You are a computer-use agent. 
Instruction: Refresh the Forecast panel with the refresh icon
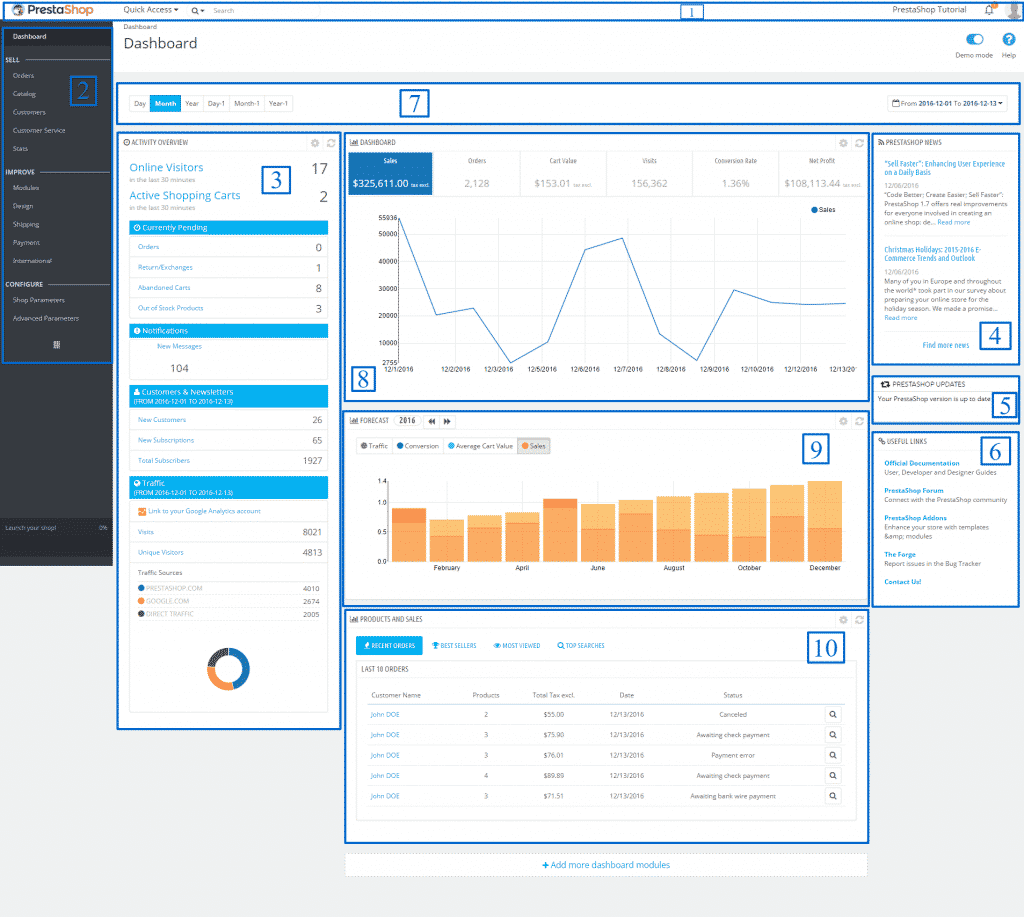point(859,421)
